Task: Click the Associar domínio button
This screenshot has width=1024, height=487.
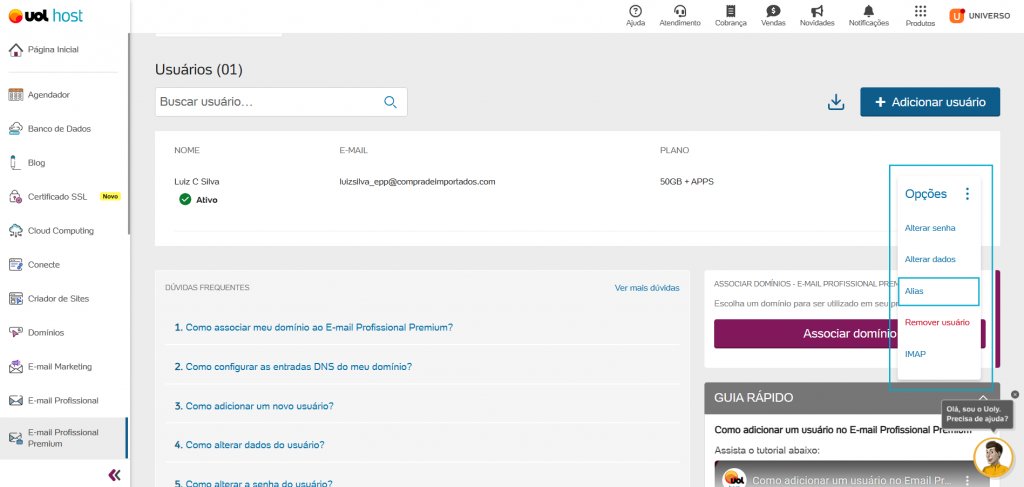Action: click(850, 334)
